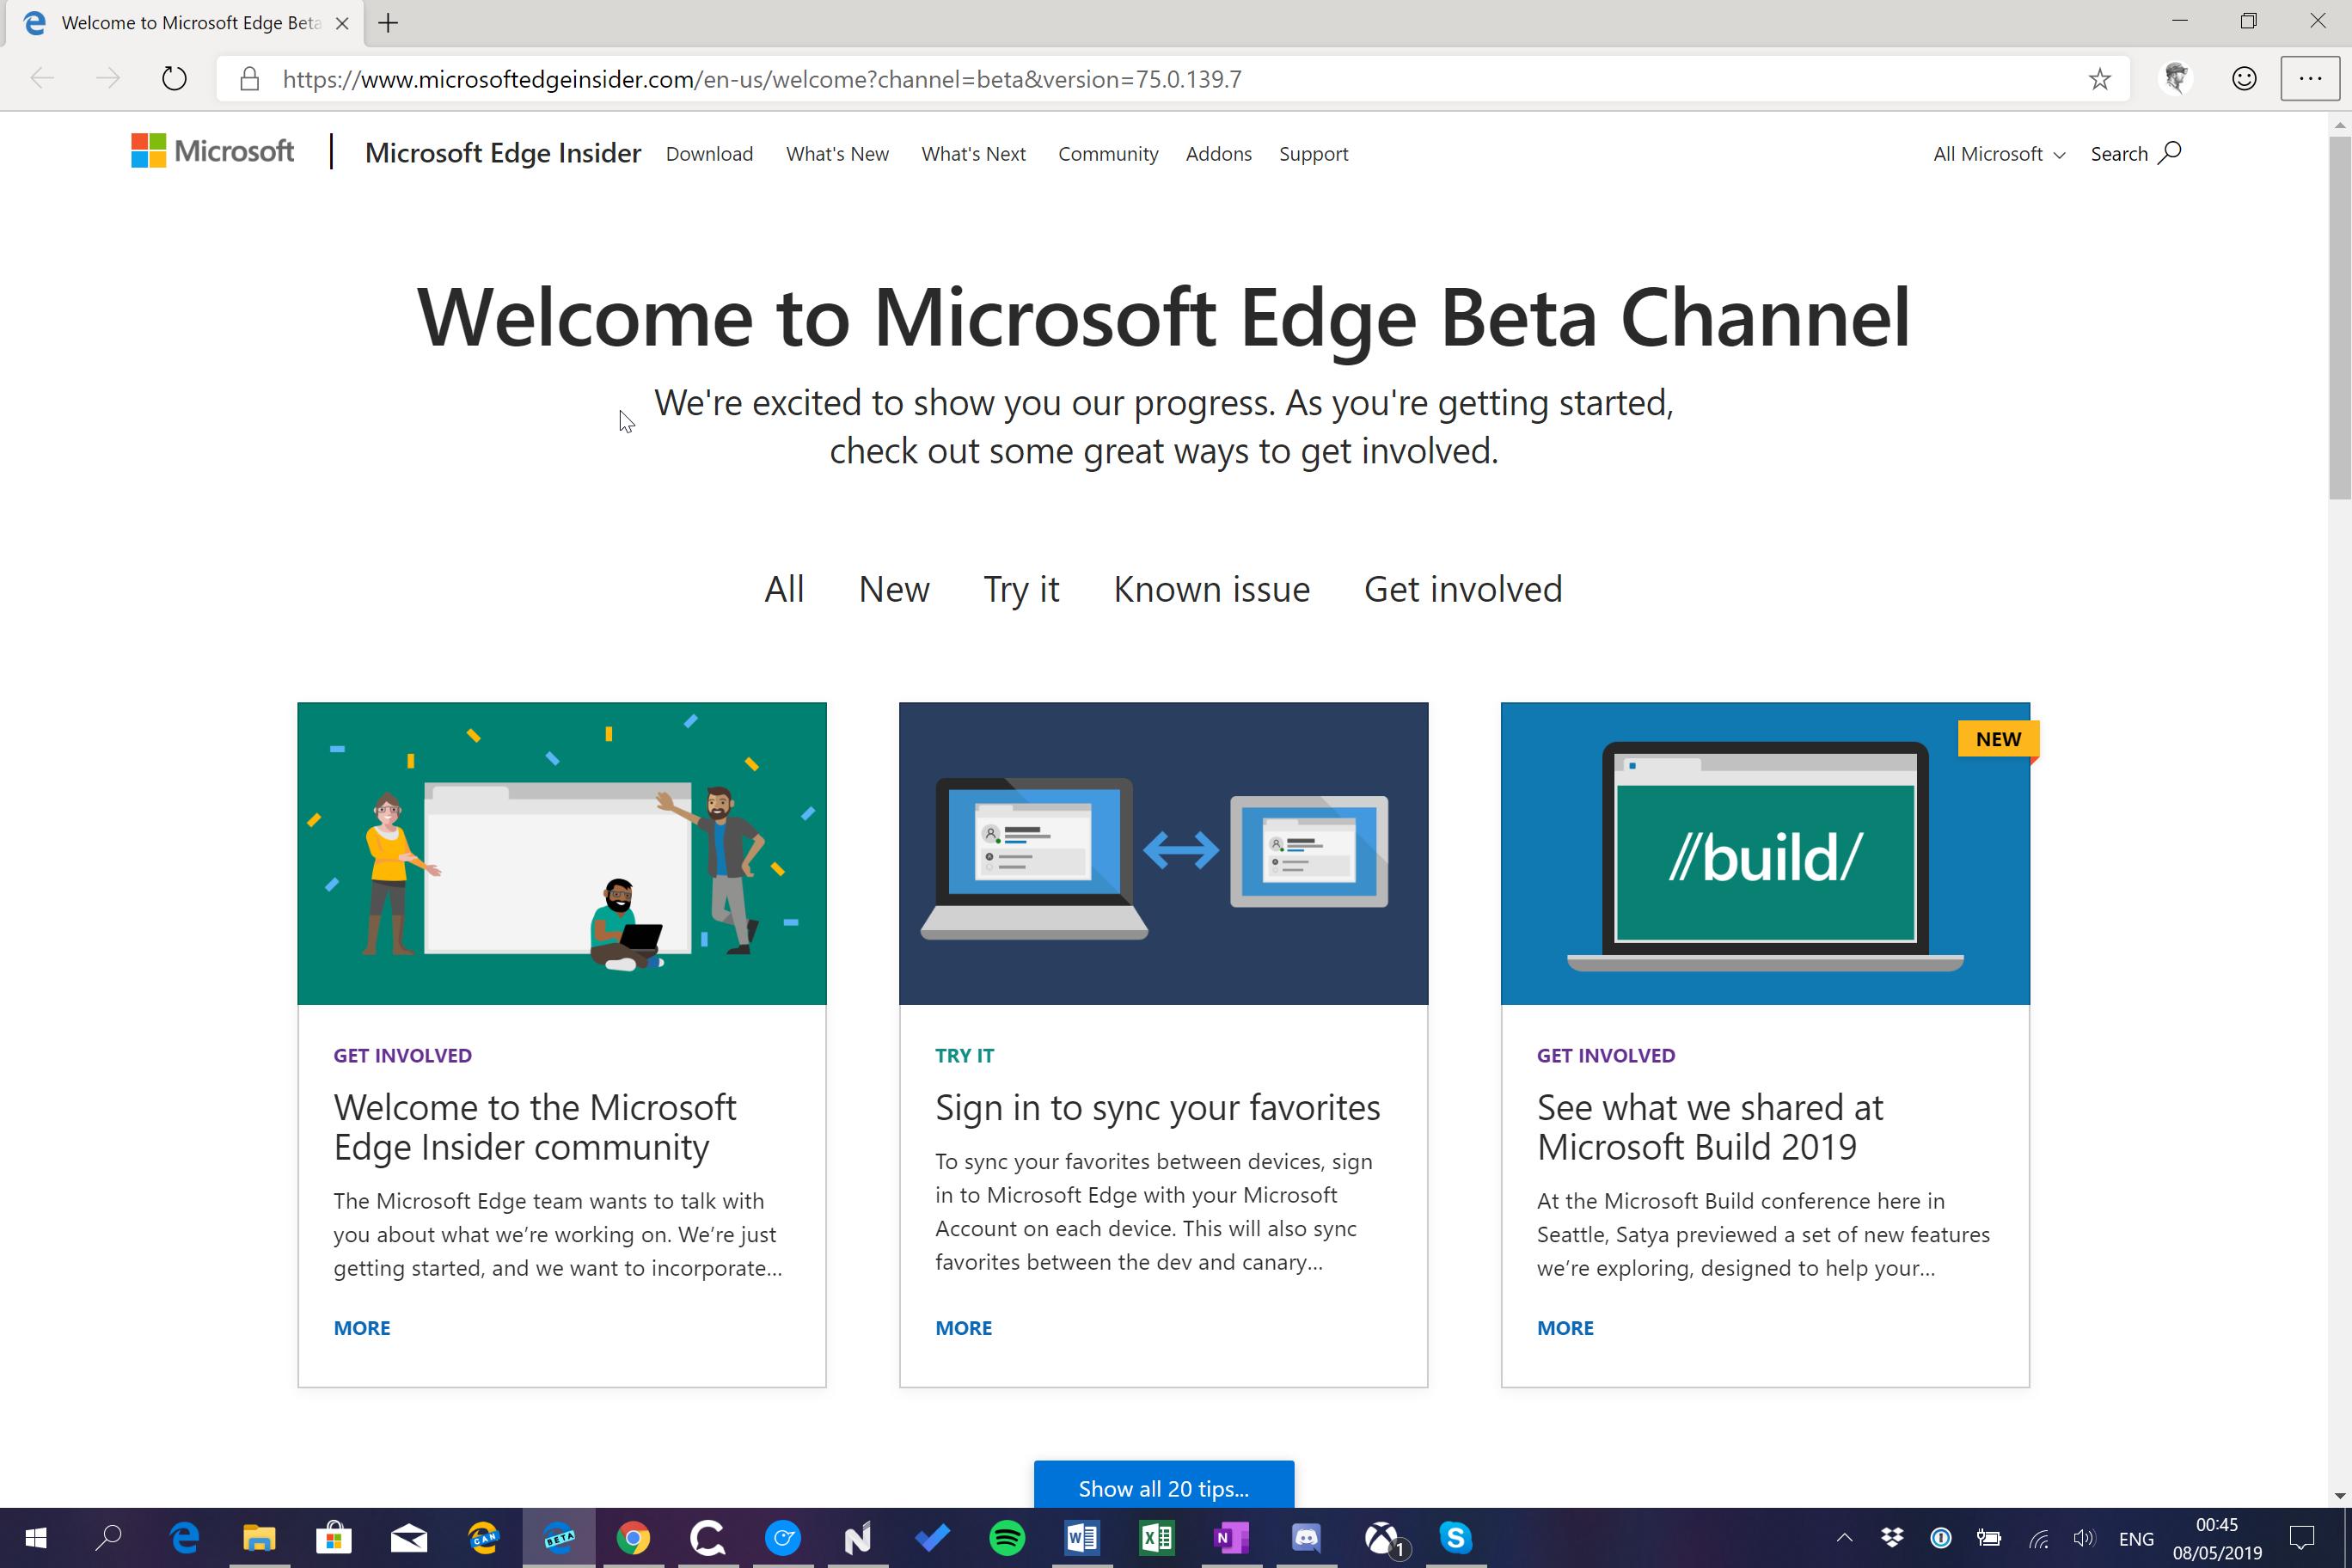Click the page vertical scrollbar thumb
Viewport: 2352px width, 1568px height.
tap(2339, 318)
